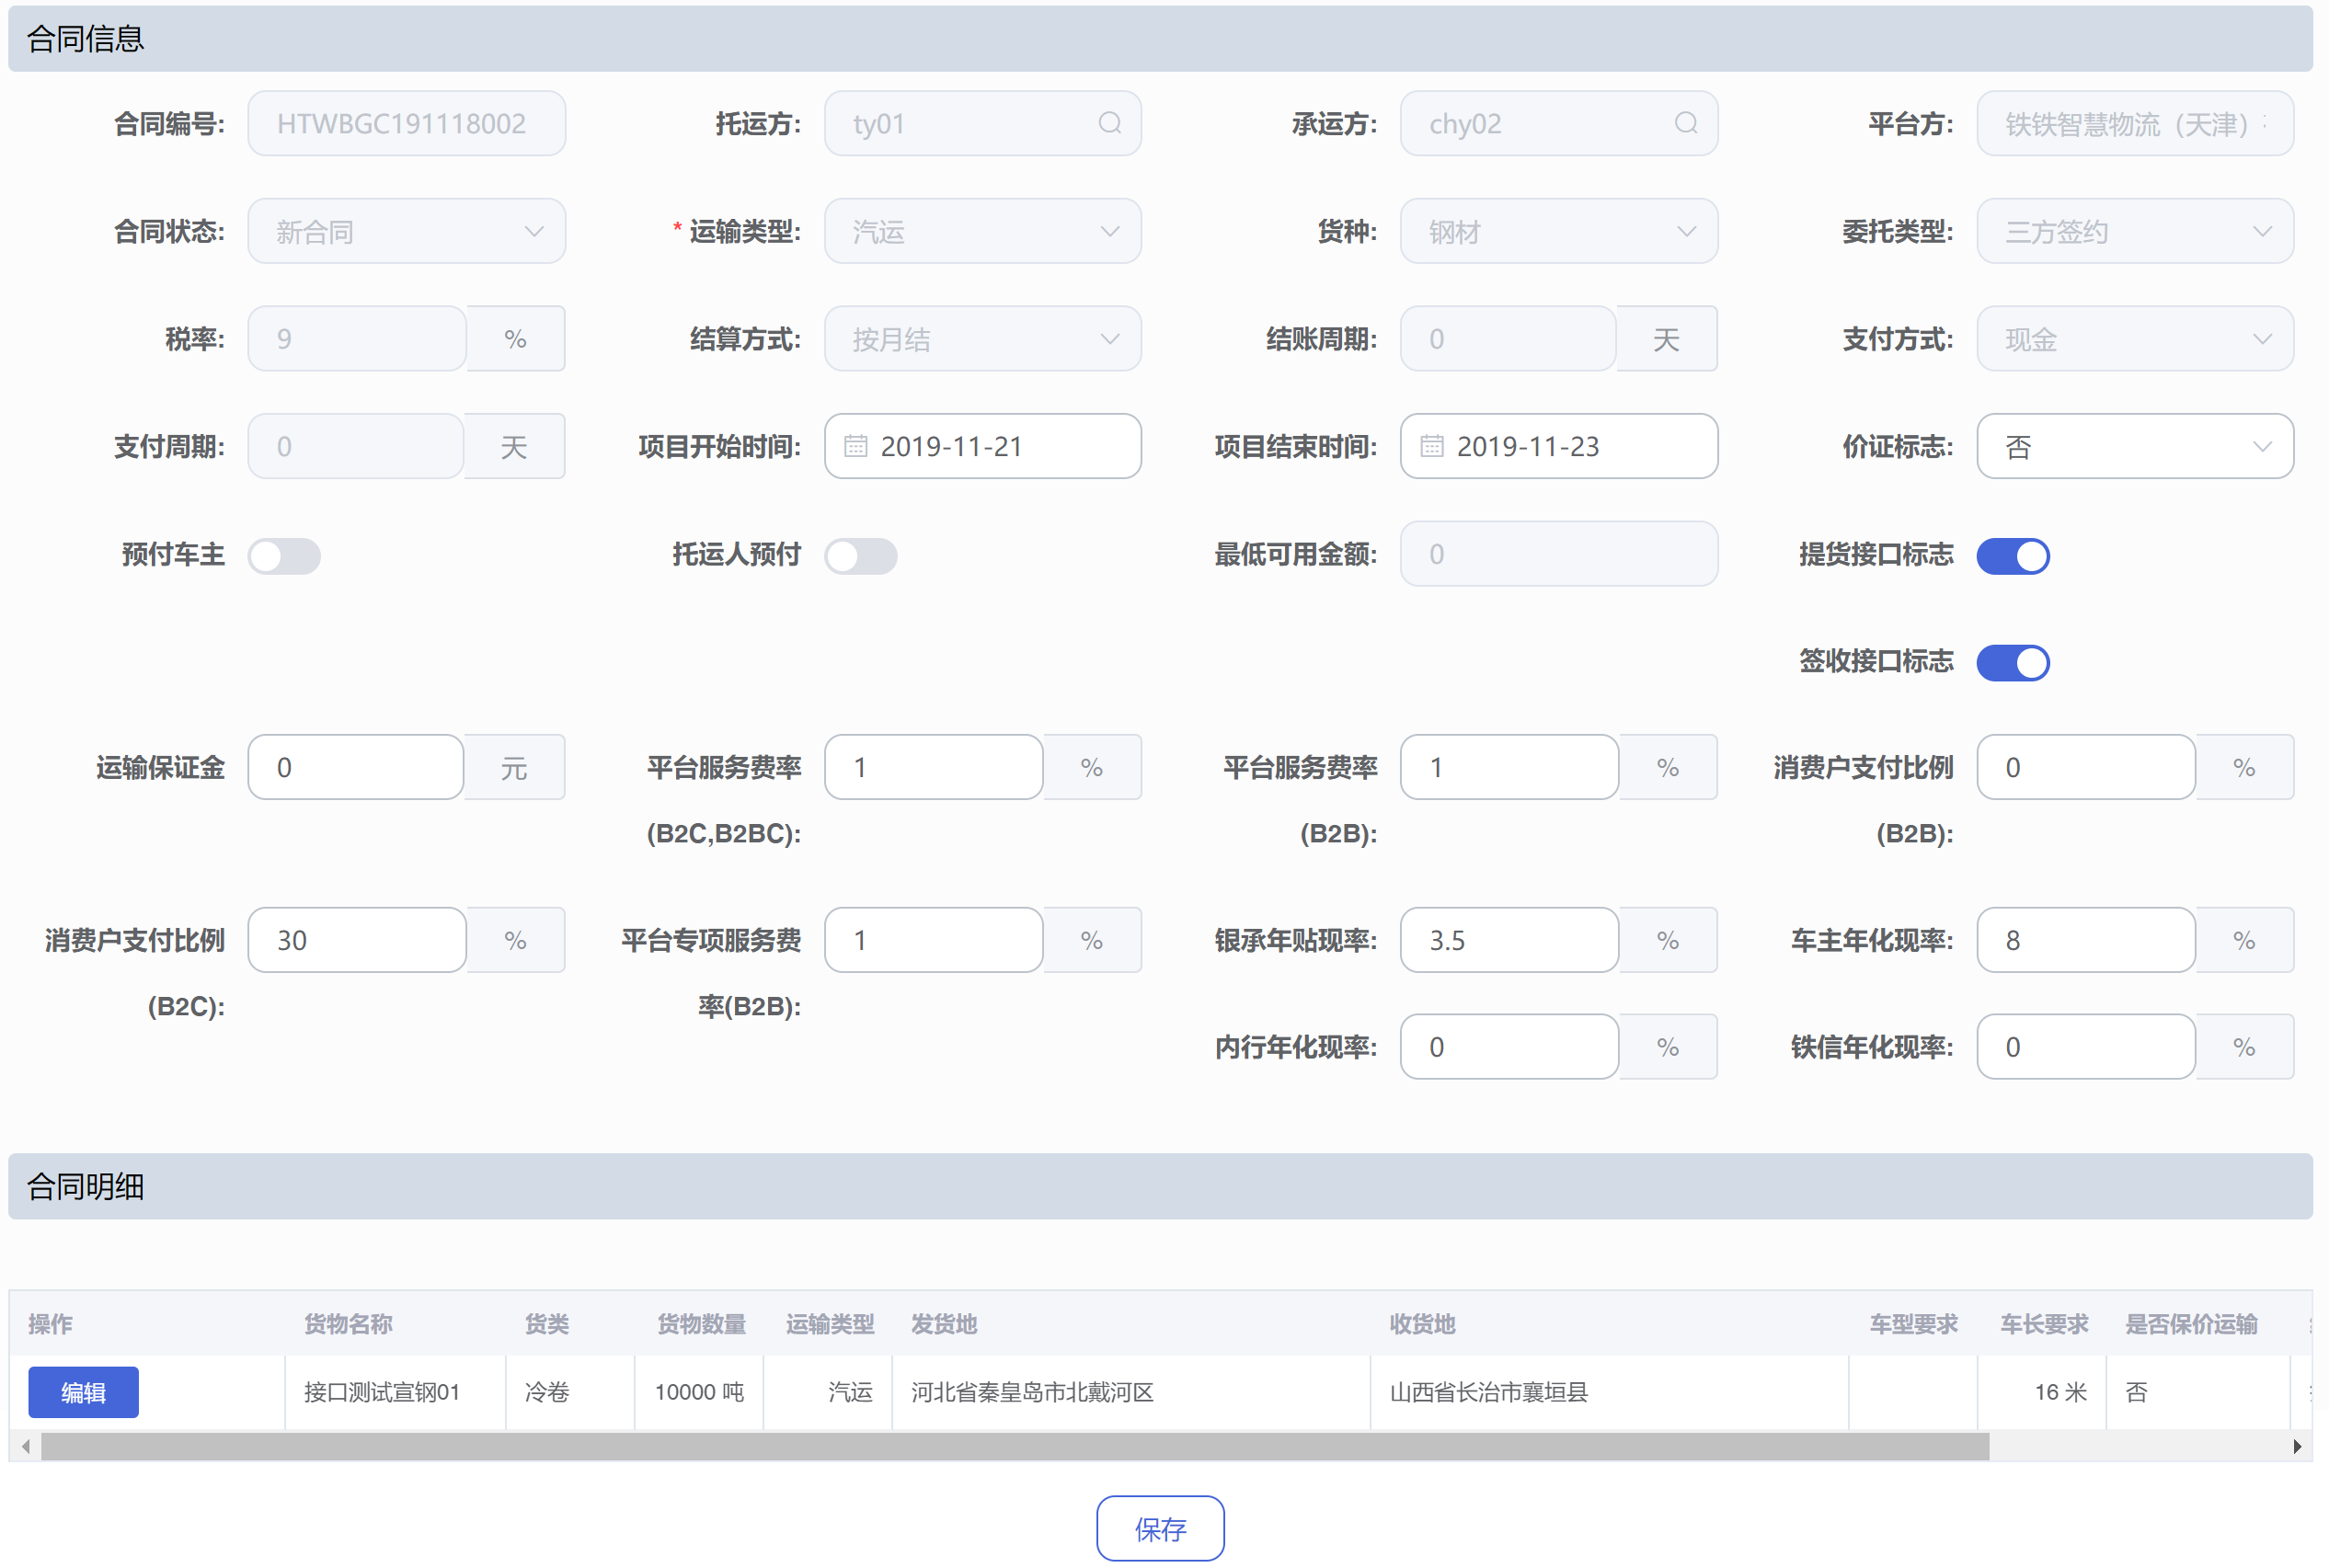The height and width of the screenshot is (1568, 2329).
Task: Click the 支付周期 input field
Action: point(356,446)
